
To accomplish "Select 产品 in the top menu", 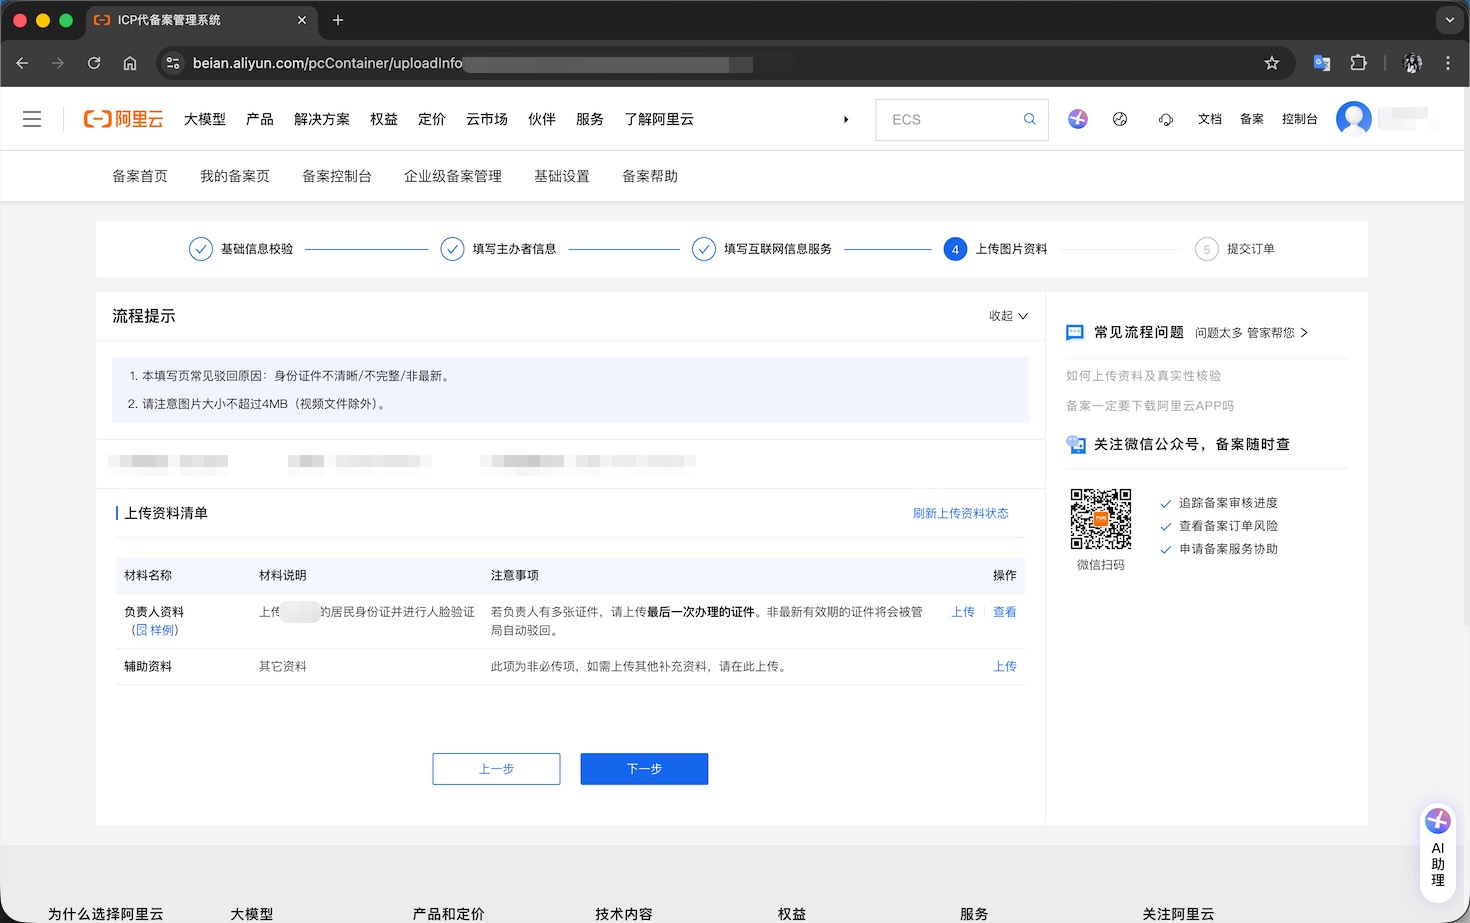I will click(260, 119).
